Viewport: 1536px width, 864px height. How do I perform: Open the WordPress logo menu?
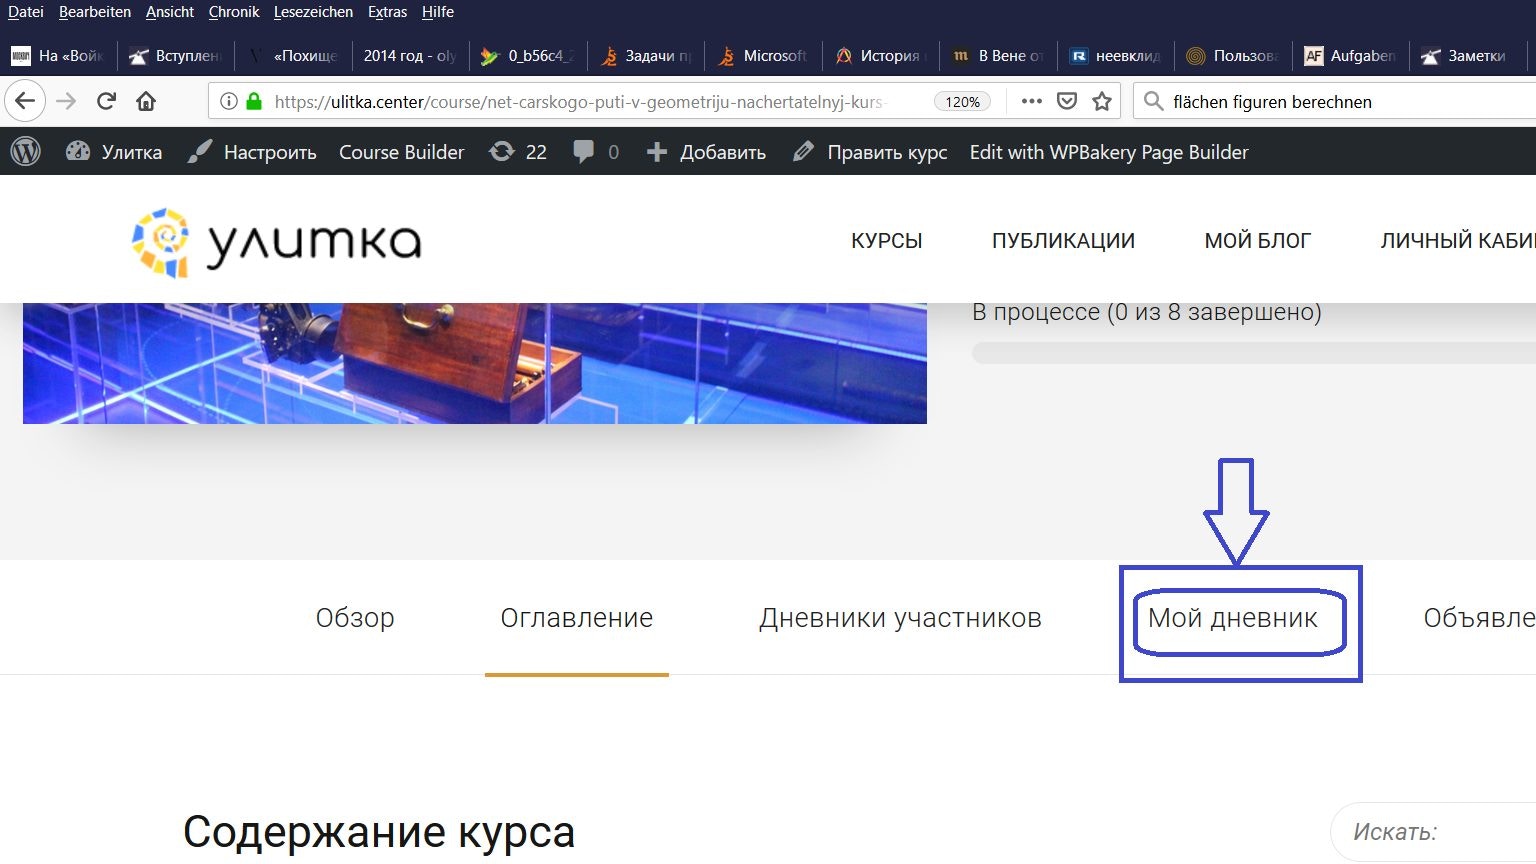click(26, 152)
